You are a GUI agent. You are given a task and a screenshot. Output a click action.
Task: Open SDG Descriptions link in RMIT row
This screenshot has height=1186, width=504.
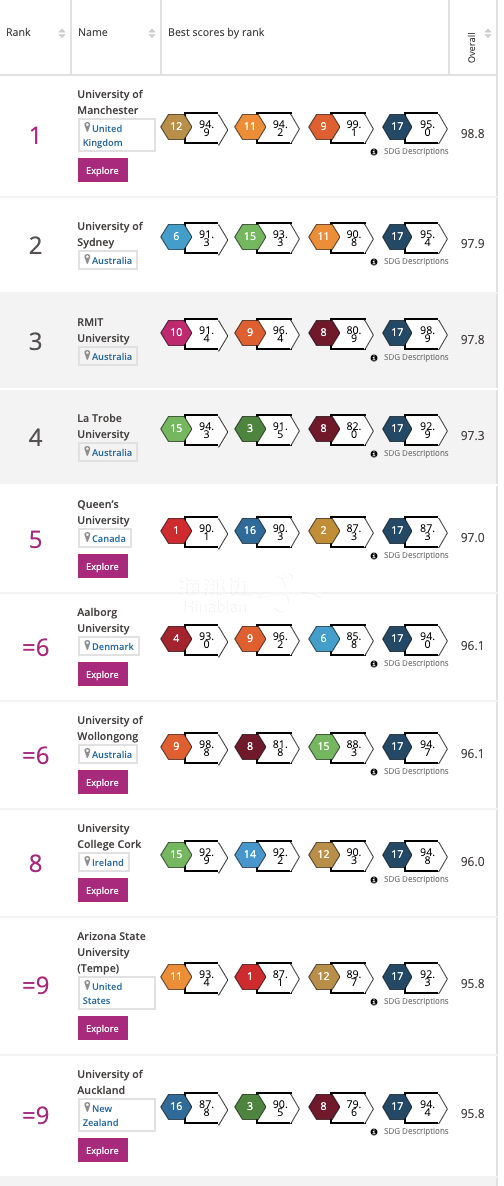click(415, 357)
